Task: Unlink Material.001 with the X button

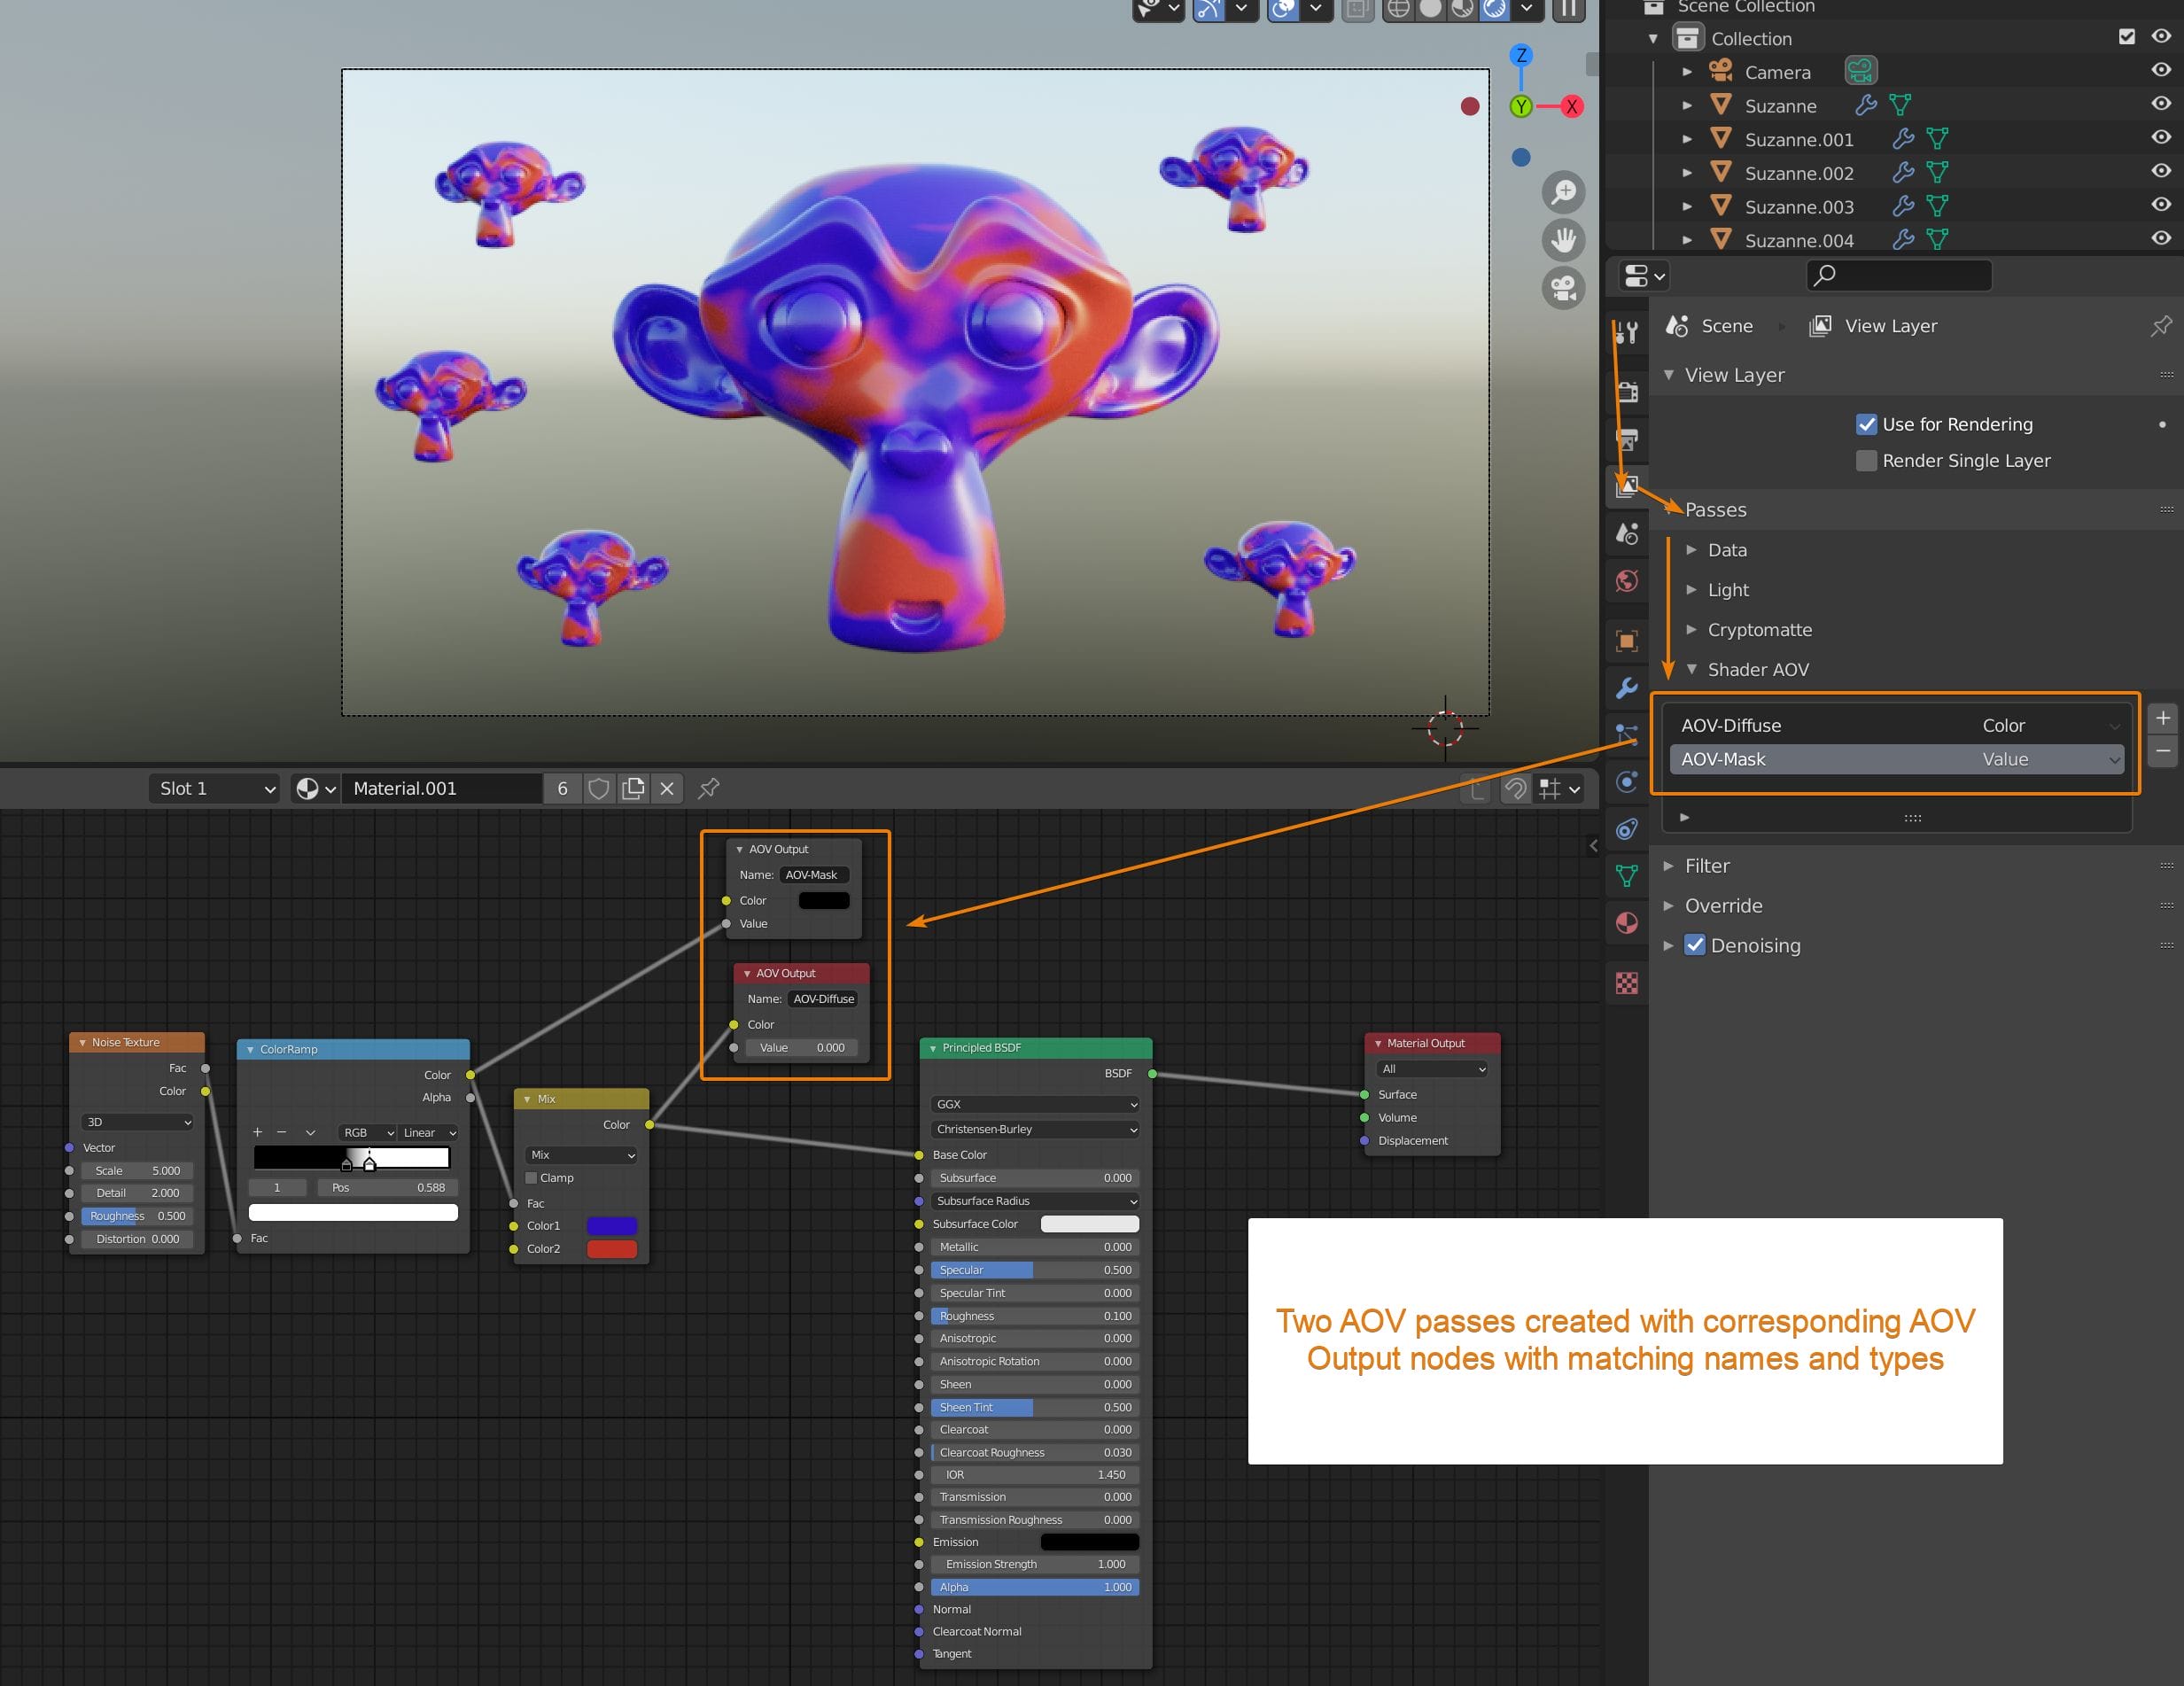Action: [x=667, y=788]
